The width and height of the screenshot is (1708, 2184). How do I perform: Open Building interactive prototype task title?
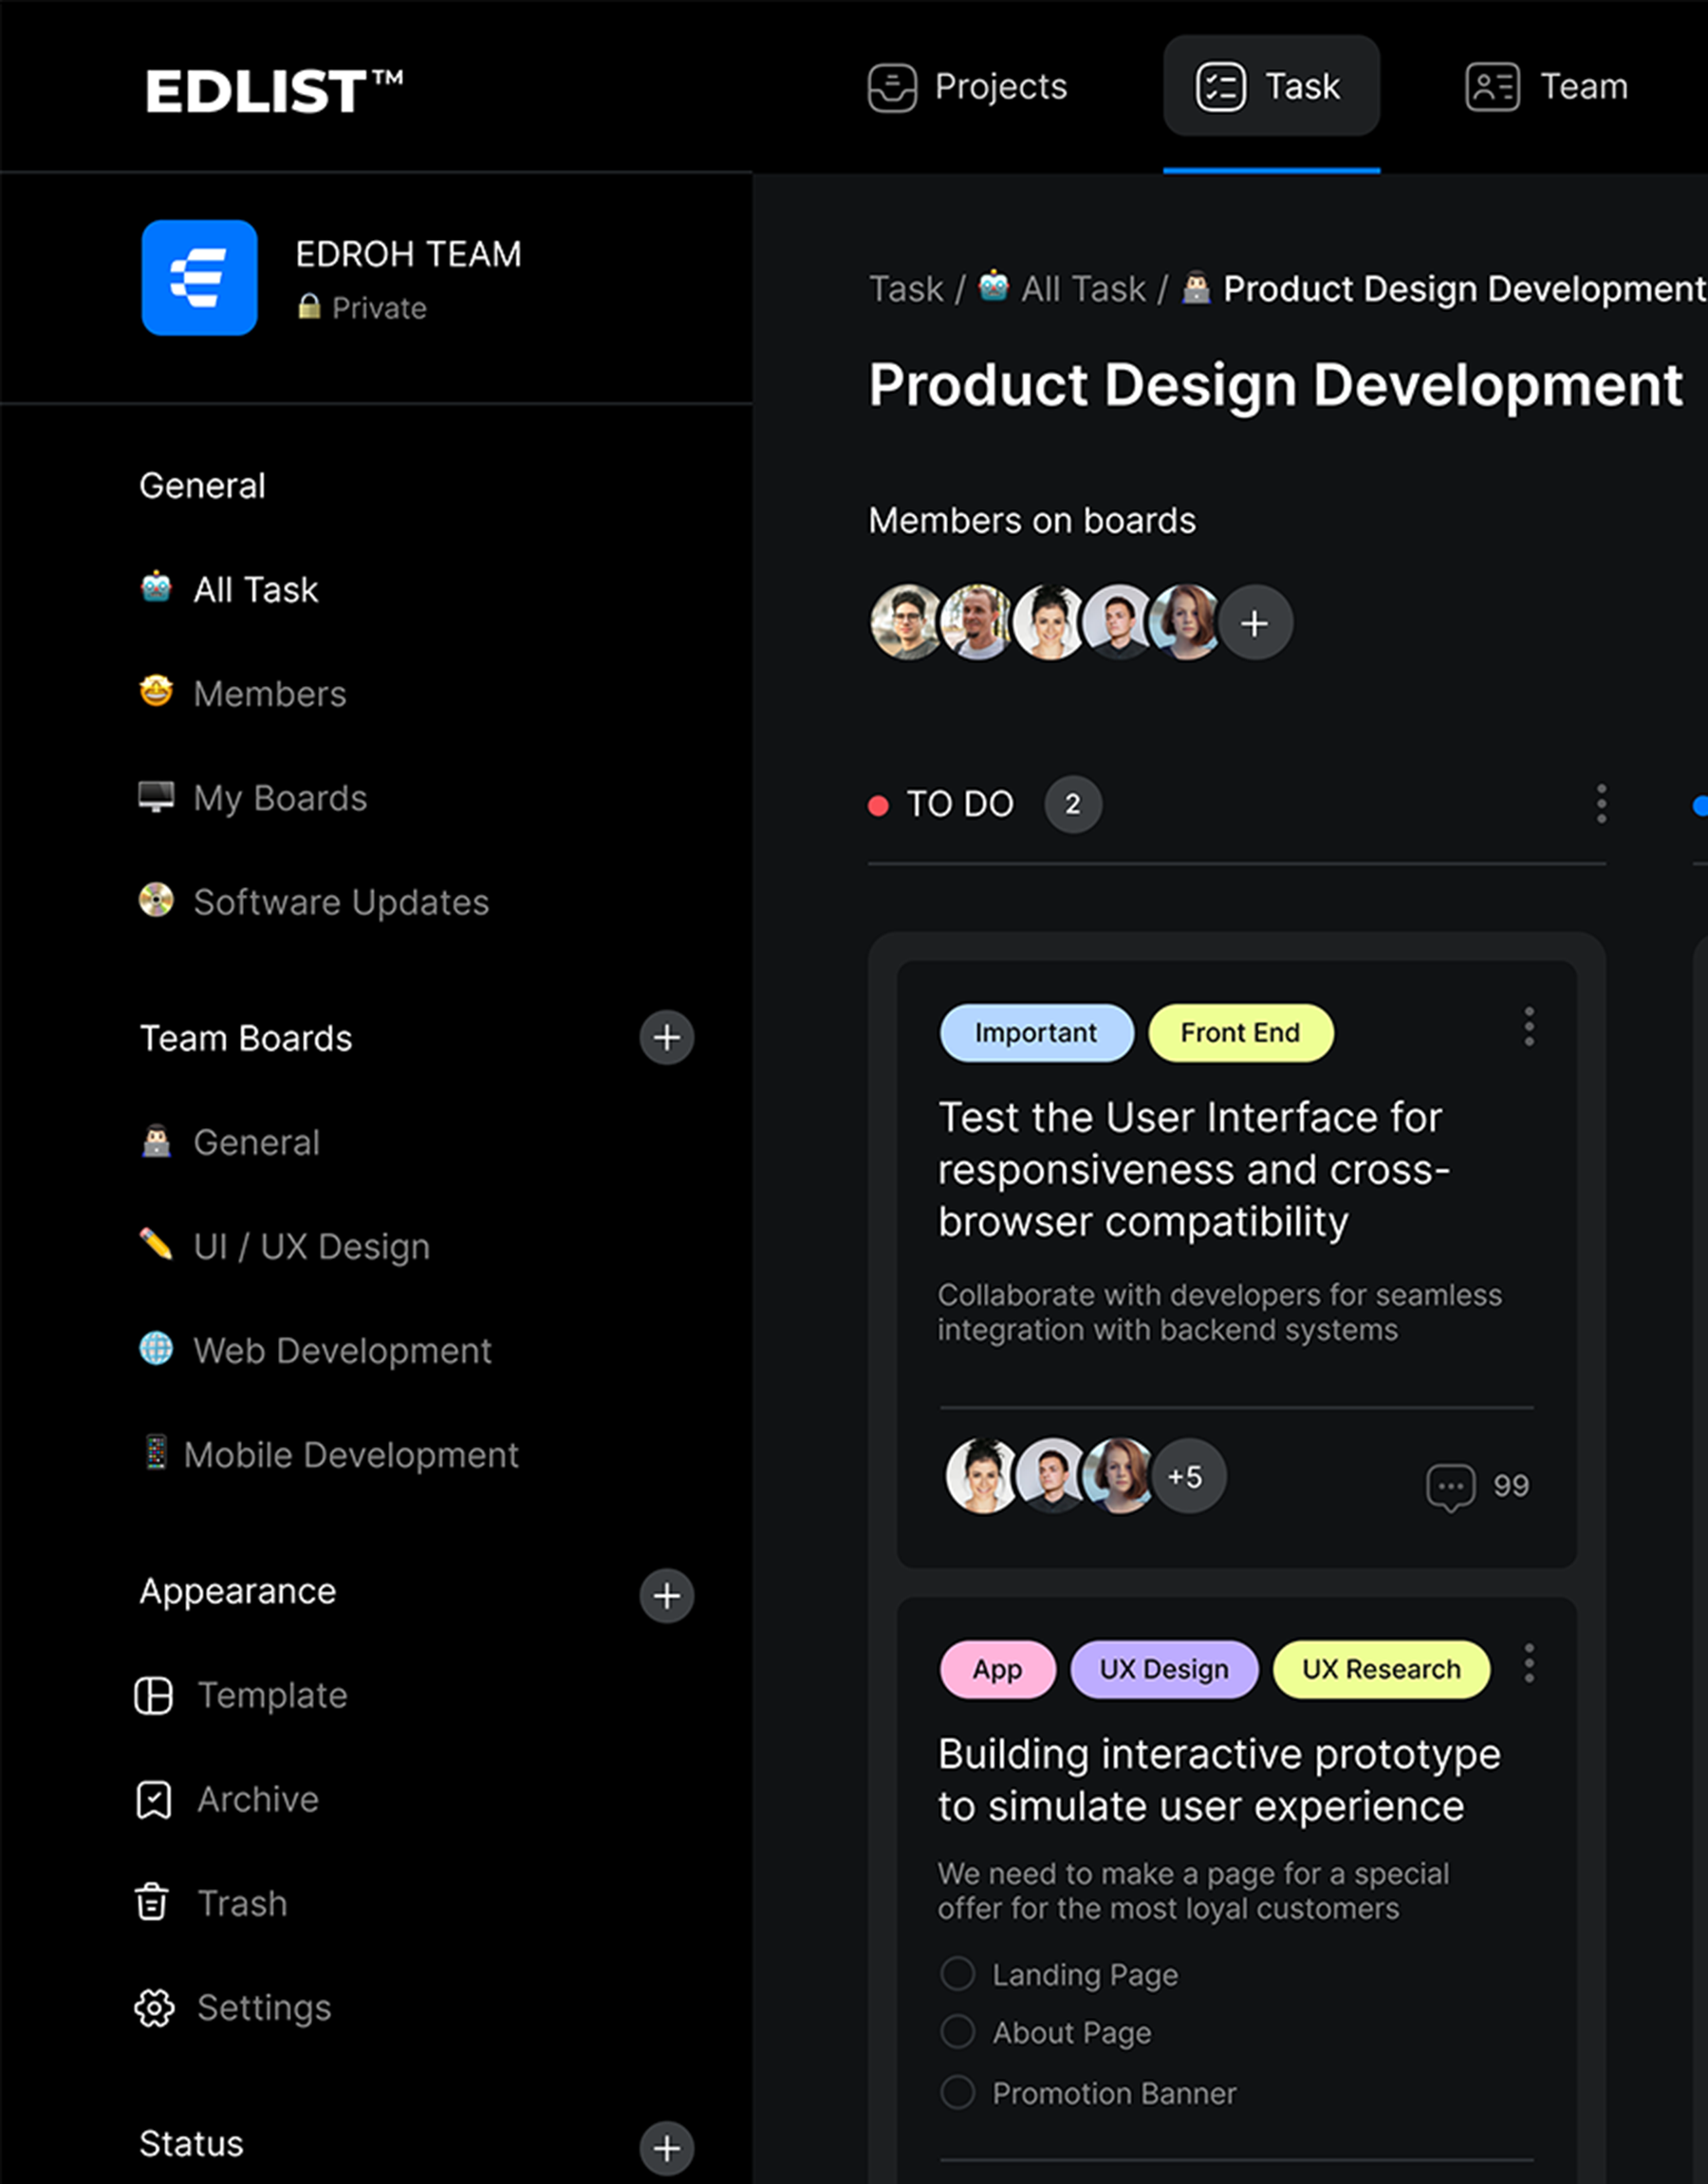tap(1219, 1780)
